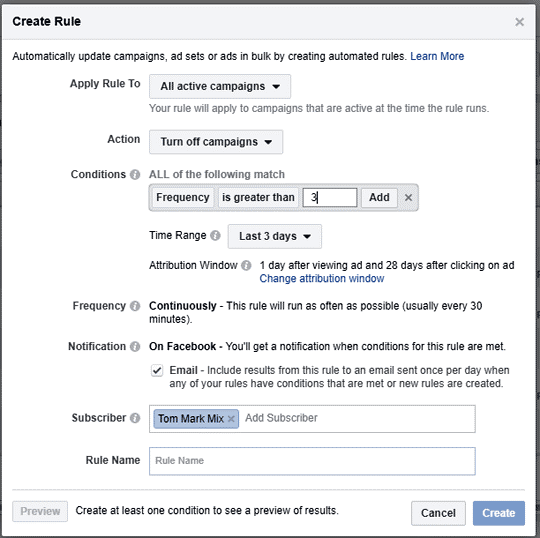540x538 pixels.
Task: Click the Frequency schedule info icon
Action: pos(135,306)
